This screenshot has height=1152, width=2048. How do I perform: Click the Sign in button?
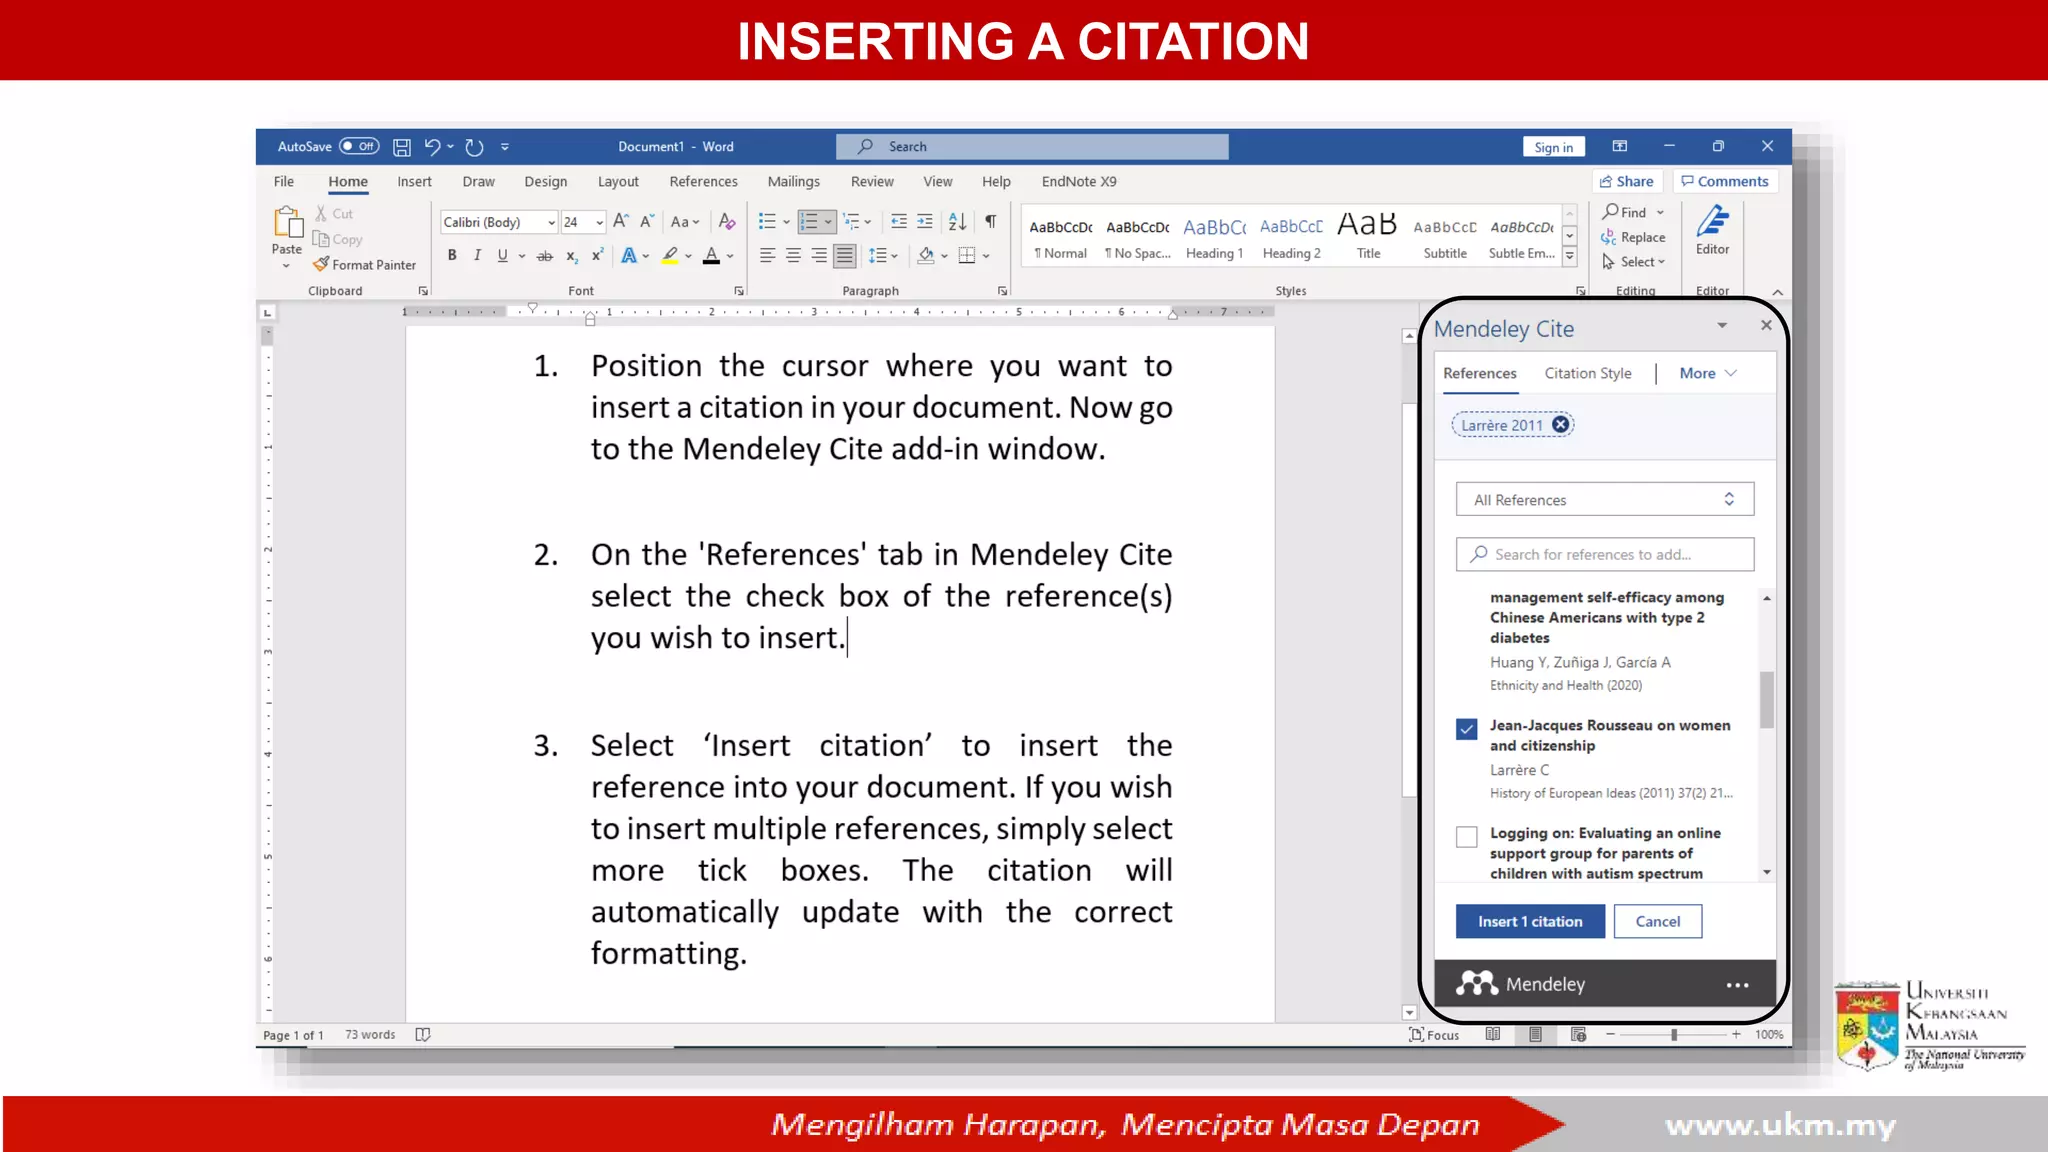coord(1553,147)
